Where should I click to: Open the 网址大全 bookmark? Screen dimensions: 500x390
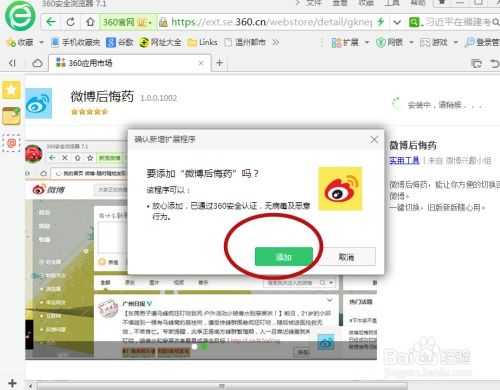point(160,42)
